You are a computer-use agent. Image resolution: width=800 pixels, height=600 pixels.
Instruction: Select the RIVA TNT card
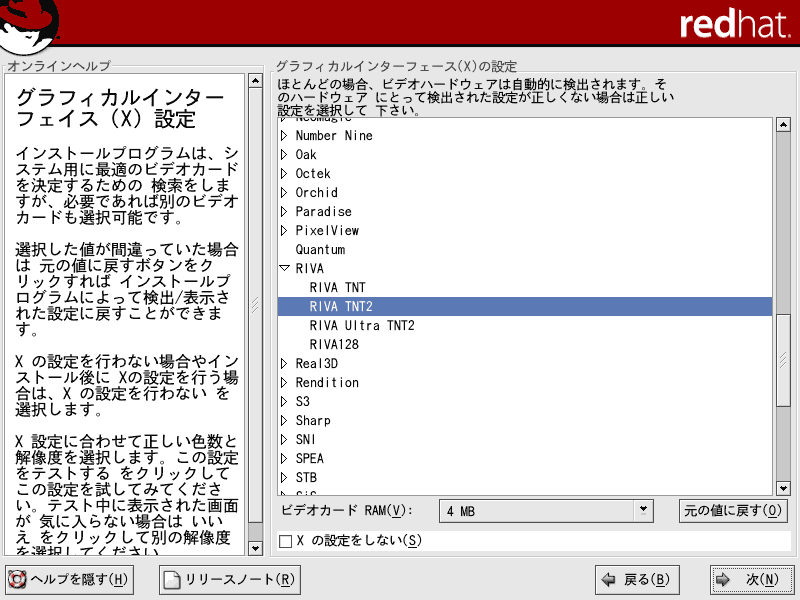coord(524,288)
